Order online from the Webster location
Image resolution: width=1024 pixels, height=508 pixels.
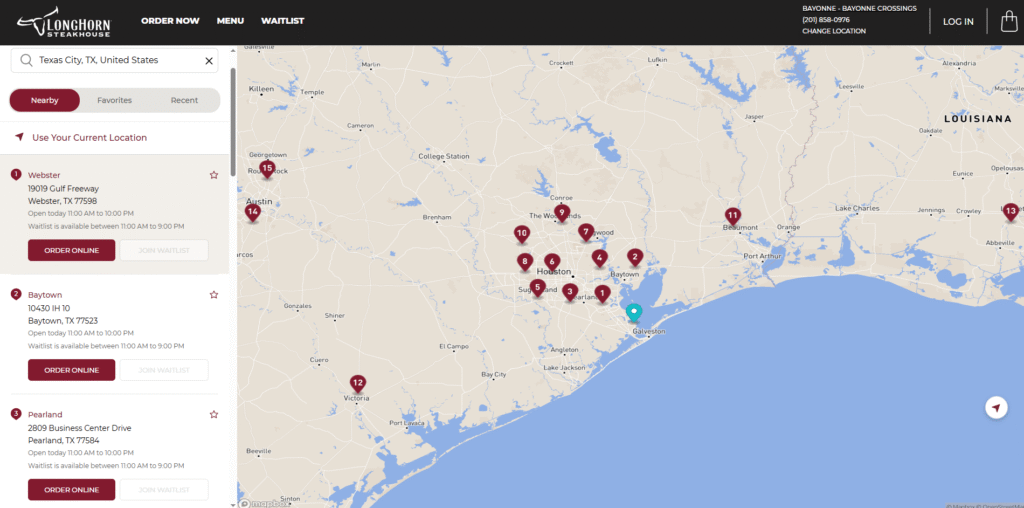(x=71, y=250)
